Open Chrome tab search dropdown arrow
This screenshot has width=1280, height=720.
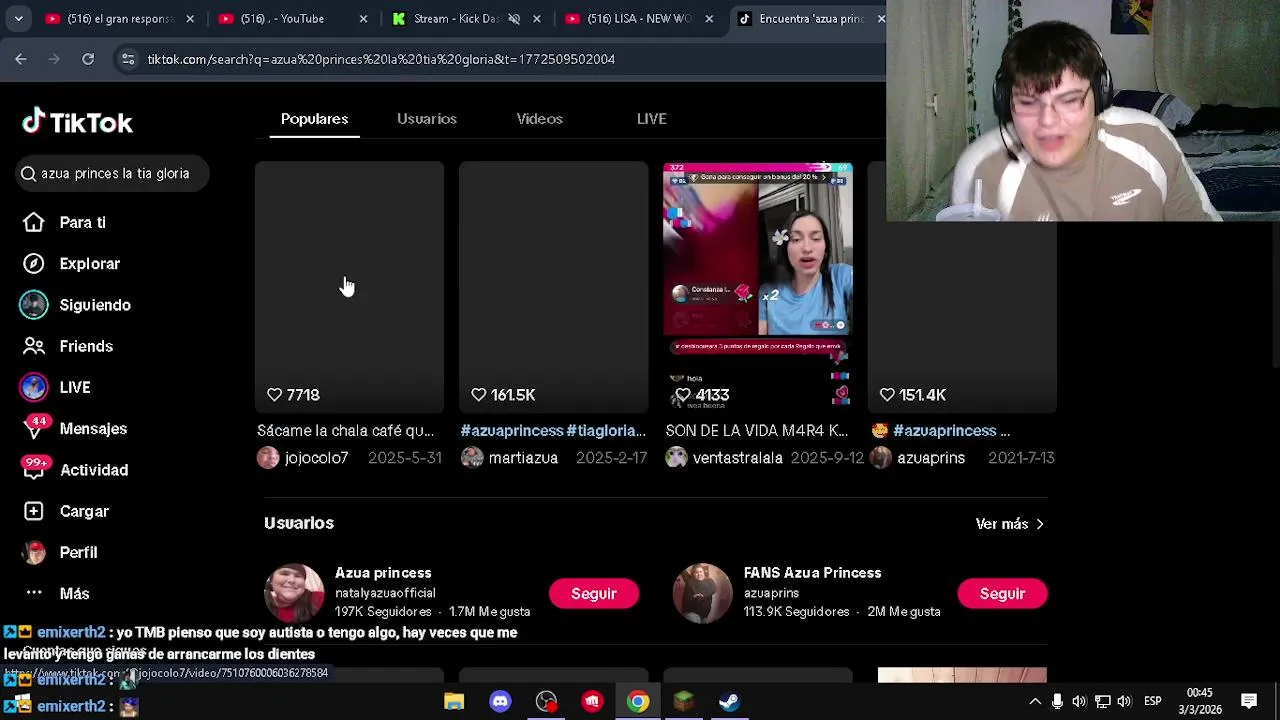pyautogui.click(x=18, y=19)
